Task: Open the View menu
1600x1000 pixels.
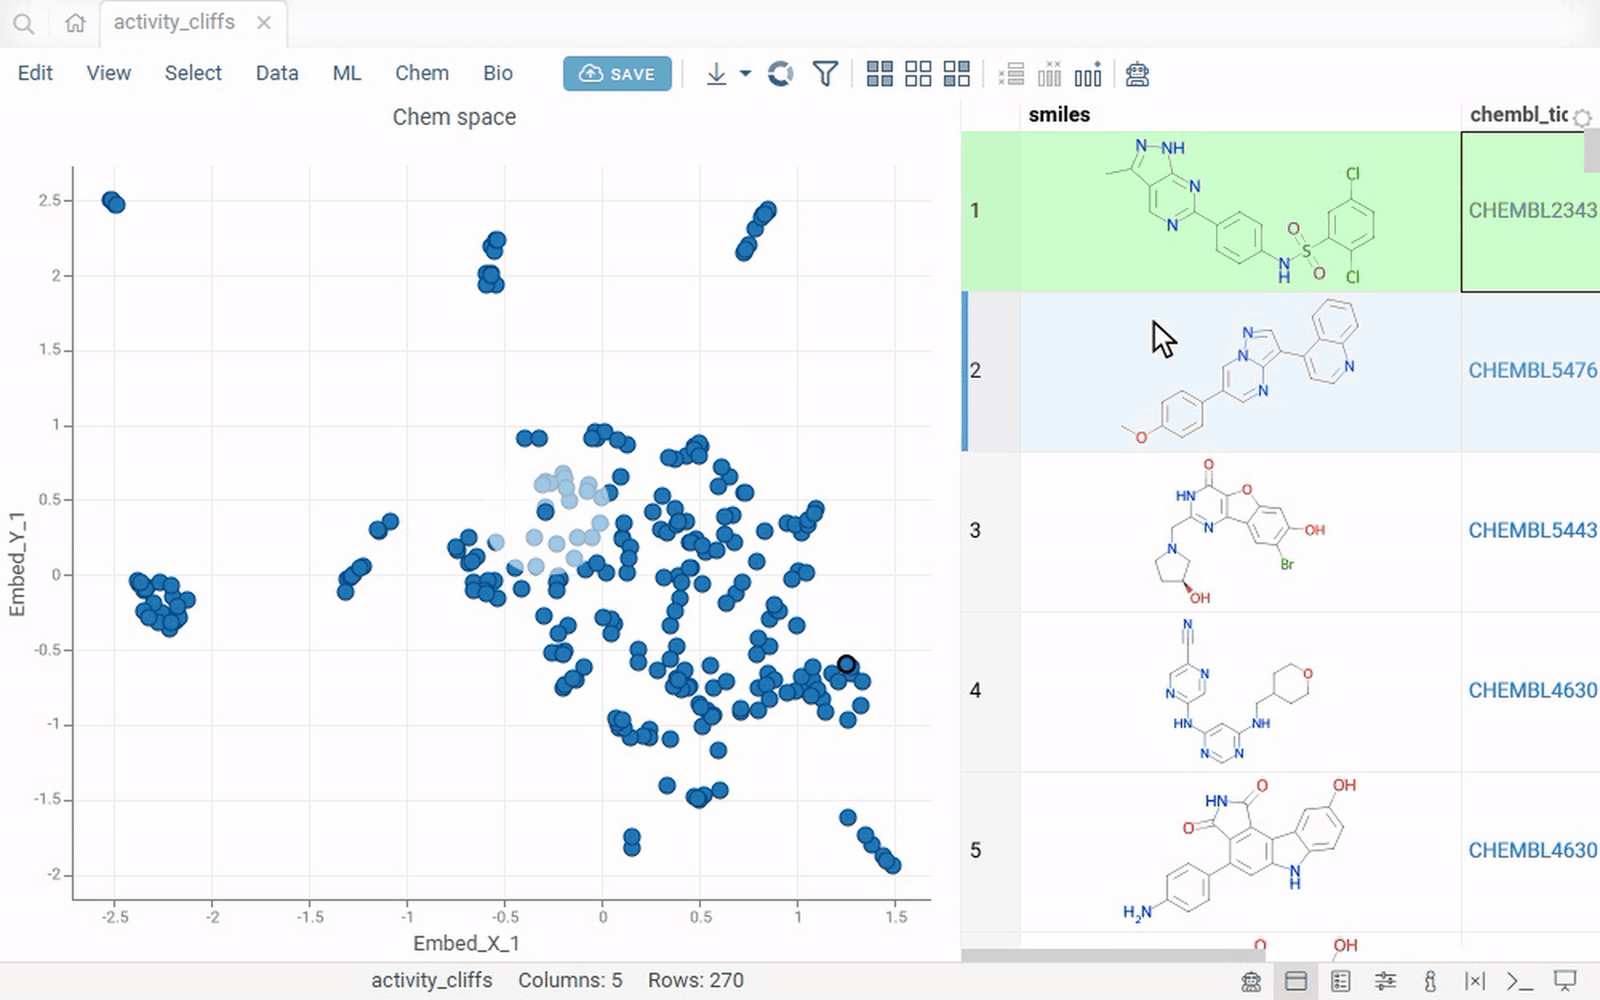Action: [x=108, y=73]
